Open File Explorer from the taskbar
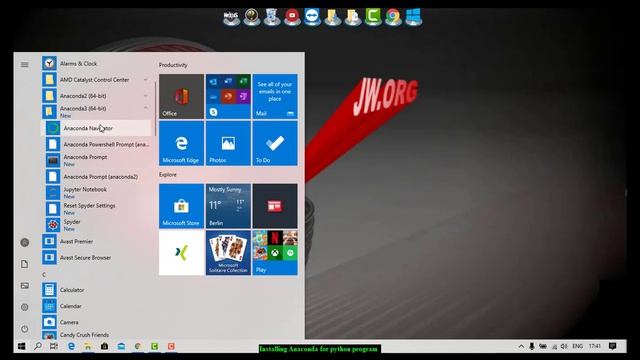This screenshot has height=360, width=640. click(x=88, y=346)
